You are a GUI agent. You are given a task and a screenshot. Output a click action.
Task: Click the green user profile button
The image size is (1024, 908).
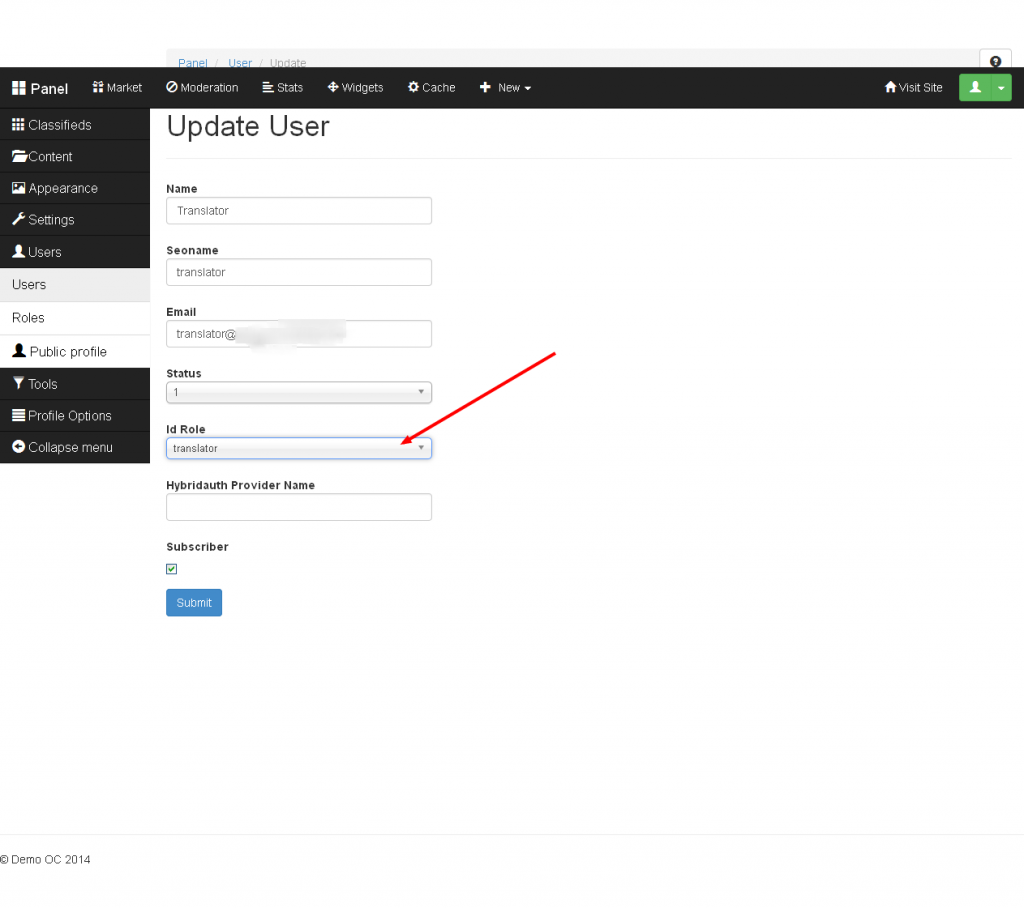coord(975,88)
